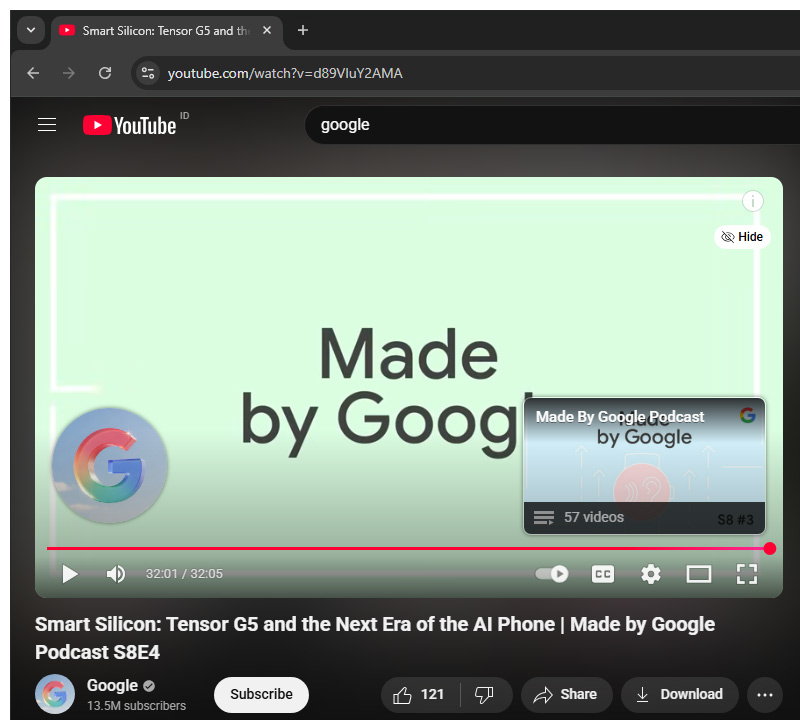Like the video with 121 likes
Image resolution: width=800 pixels, height=720 pixels.
(x=420, y=694)
